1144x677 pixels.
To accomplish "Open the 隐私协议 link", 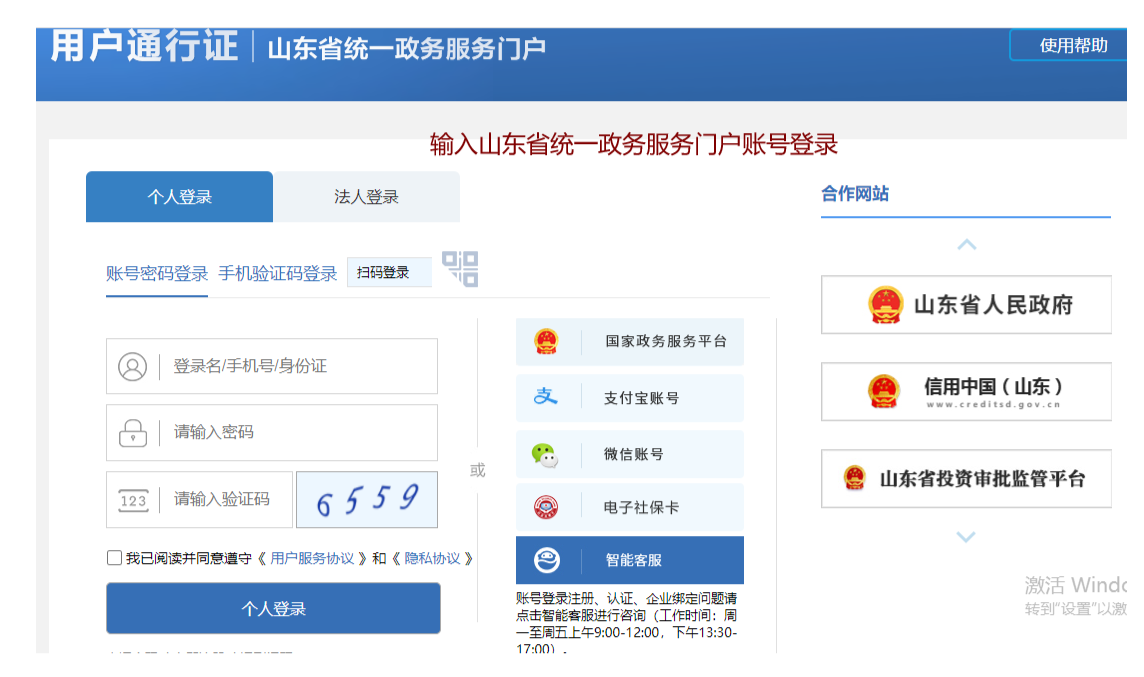I will pos(432,558).
